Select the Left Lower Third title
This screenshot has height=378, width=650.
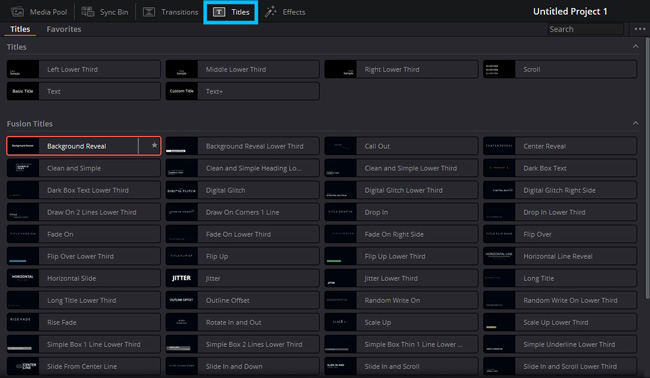coord(84,69)
